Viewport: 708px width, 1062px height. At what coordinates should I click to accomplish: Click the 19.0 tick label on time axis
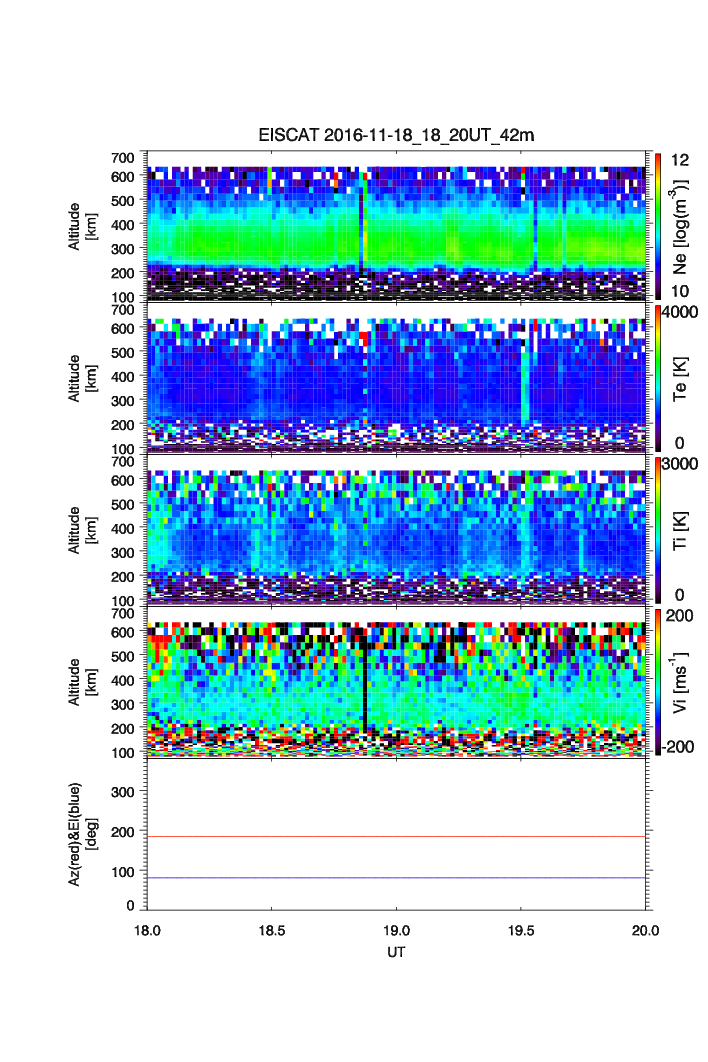click(397, 930)
